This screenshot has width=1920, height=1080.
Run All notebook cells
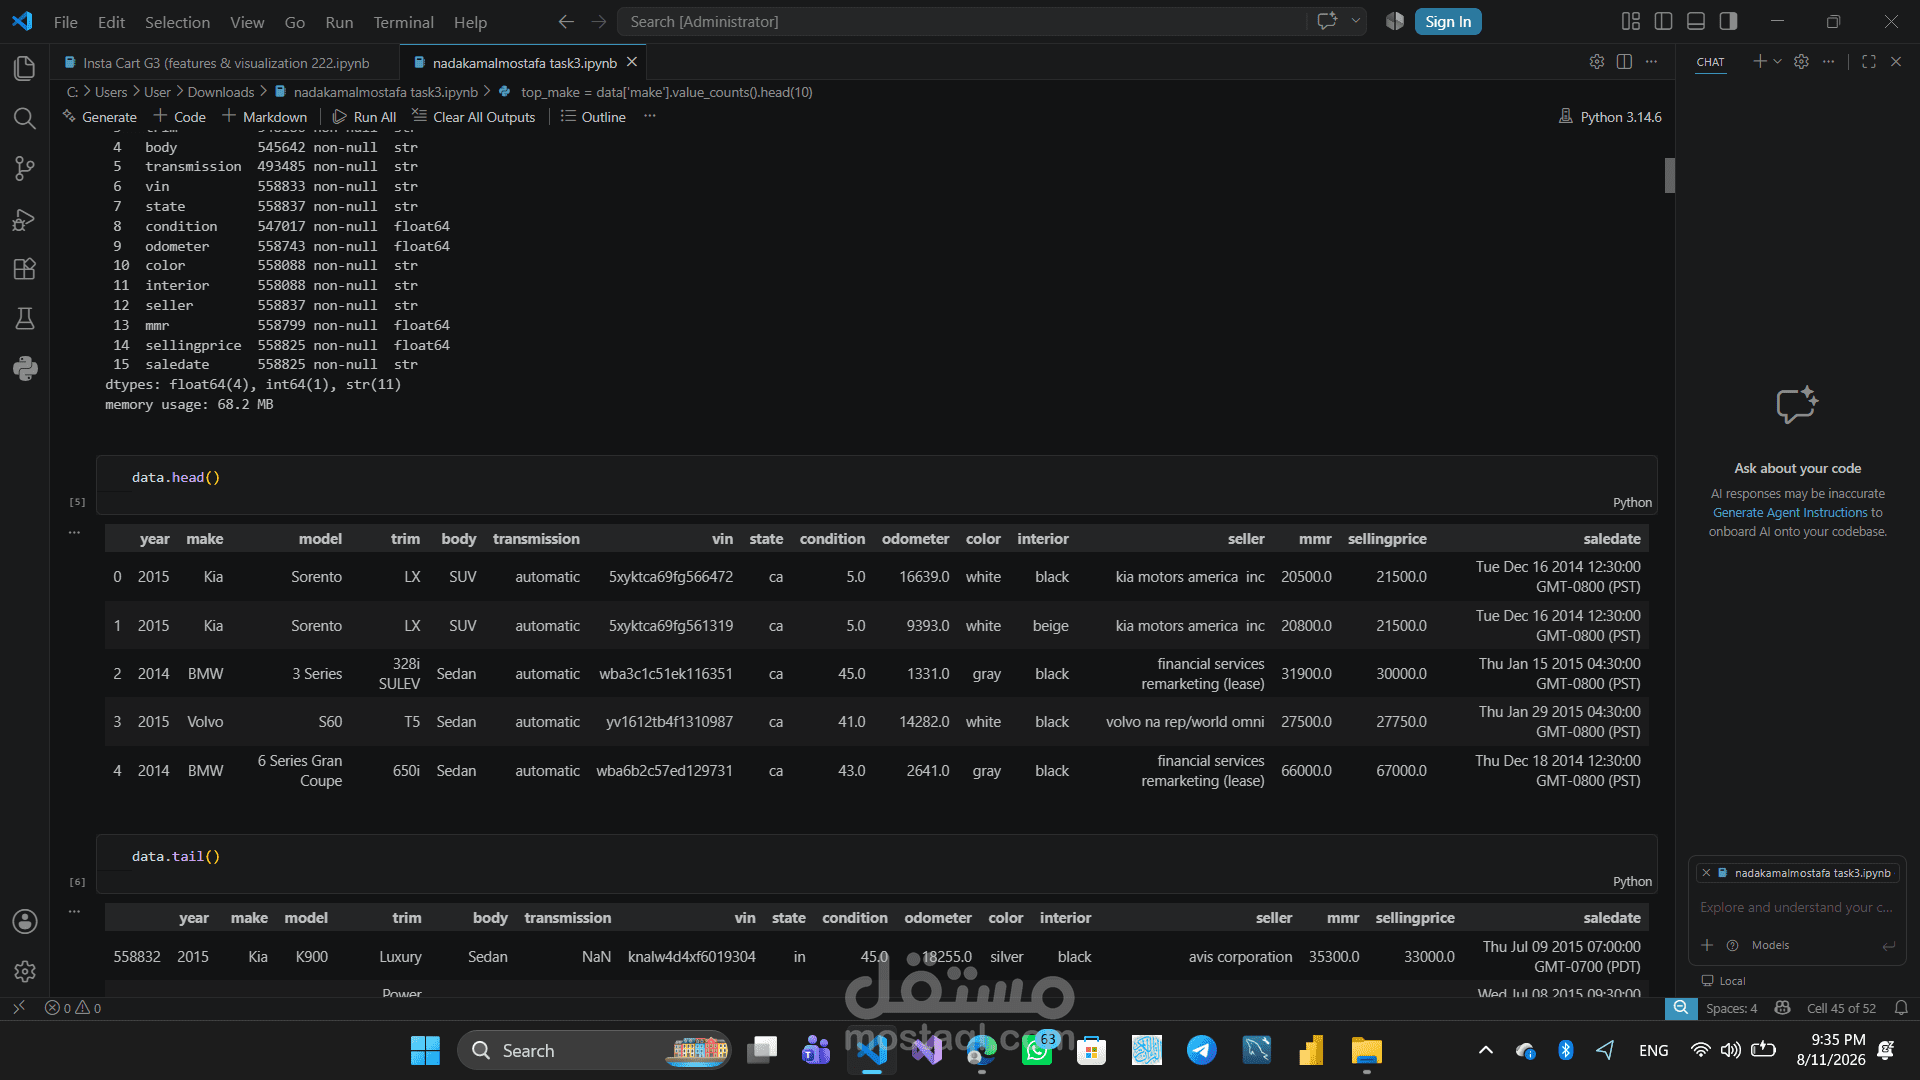coord(365,117)
